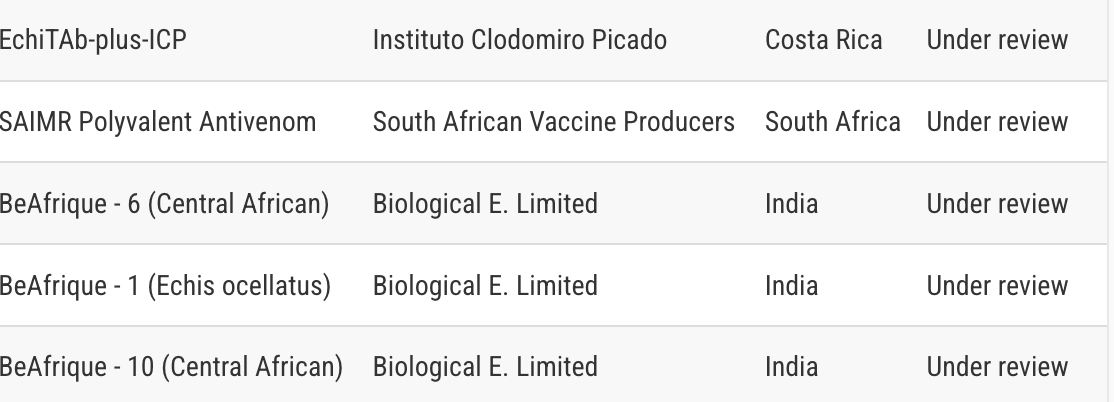Click South African Vaccine Producers cell
Image resolution: width=1114 pixels, height=402 pixels.
(554, 121)
